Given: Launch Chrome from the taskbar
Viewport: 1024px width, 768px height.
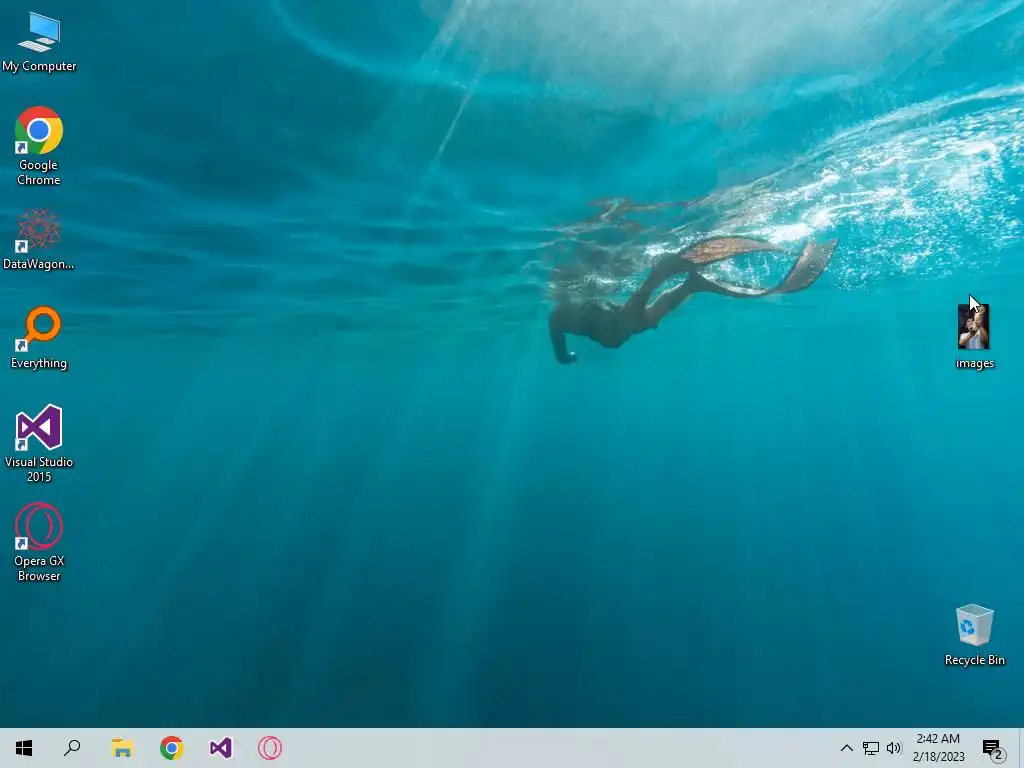Looking at the screenshot, I should 172,748.
